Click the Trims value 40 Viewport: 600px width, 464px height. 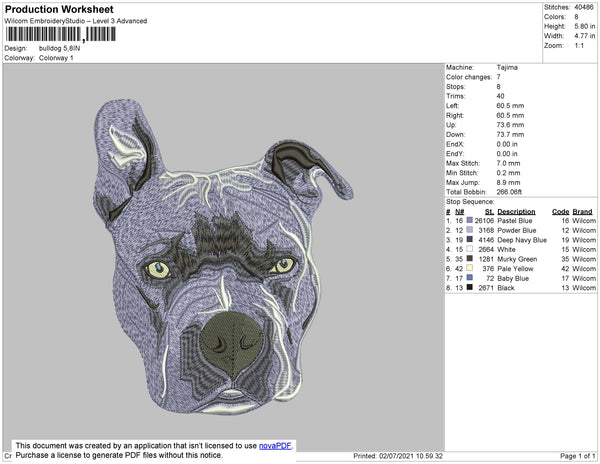(501, 96)
